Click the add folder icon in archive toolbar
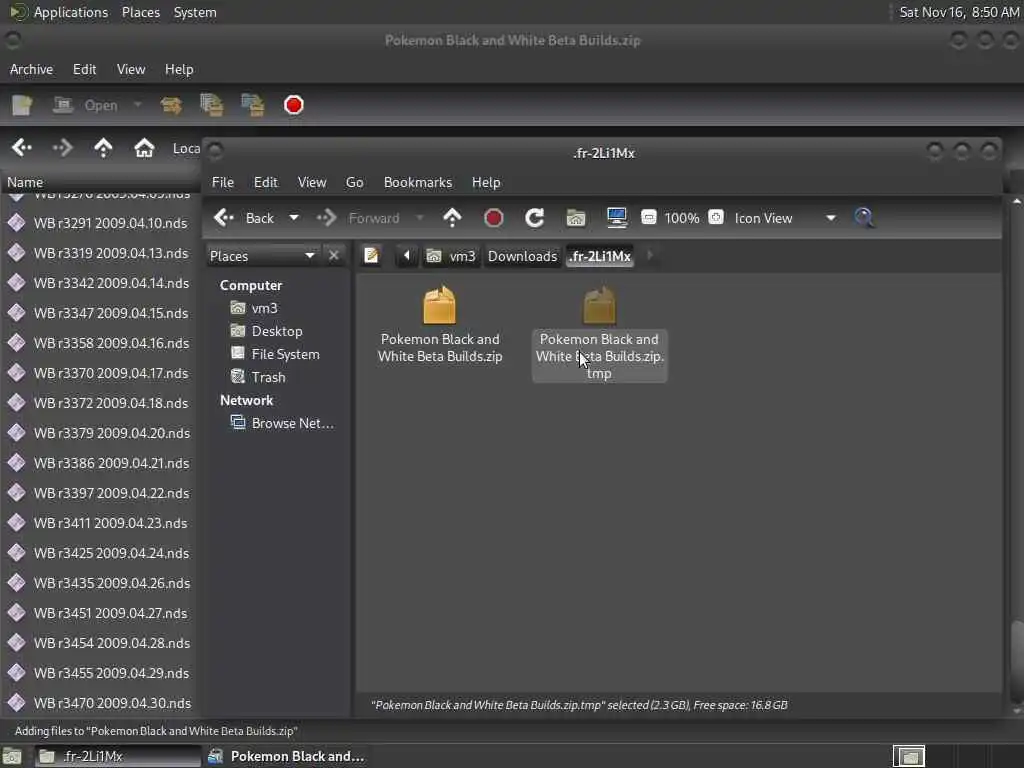The width and height of the screenshot is (1024, 768). click(253, 105)
